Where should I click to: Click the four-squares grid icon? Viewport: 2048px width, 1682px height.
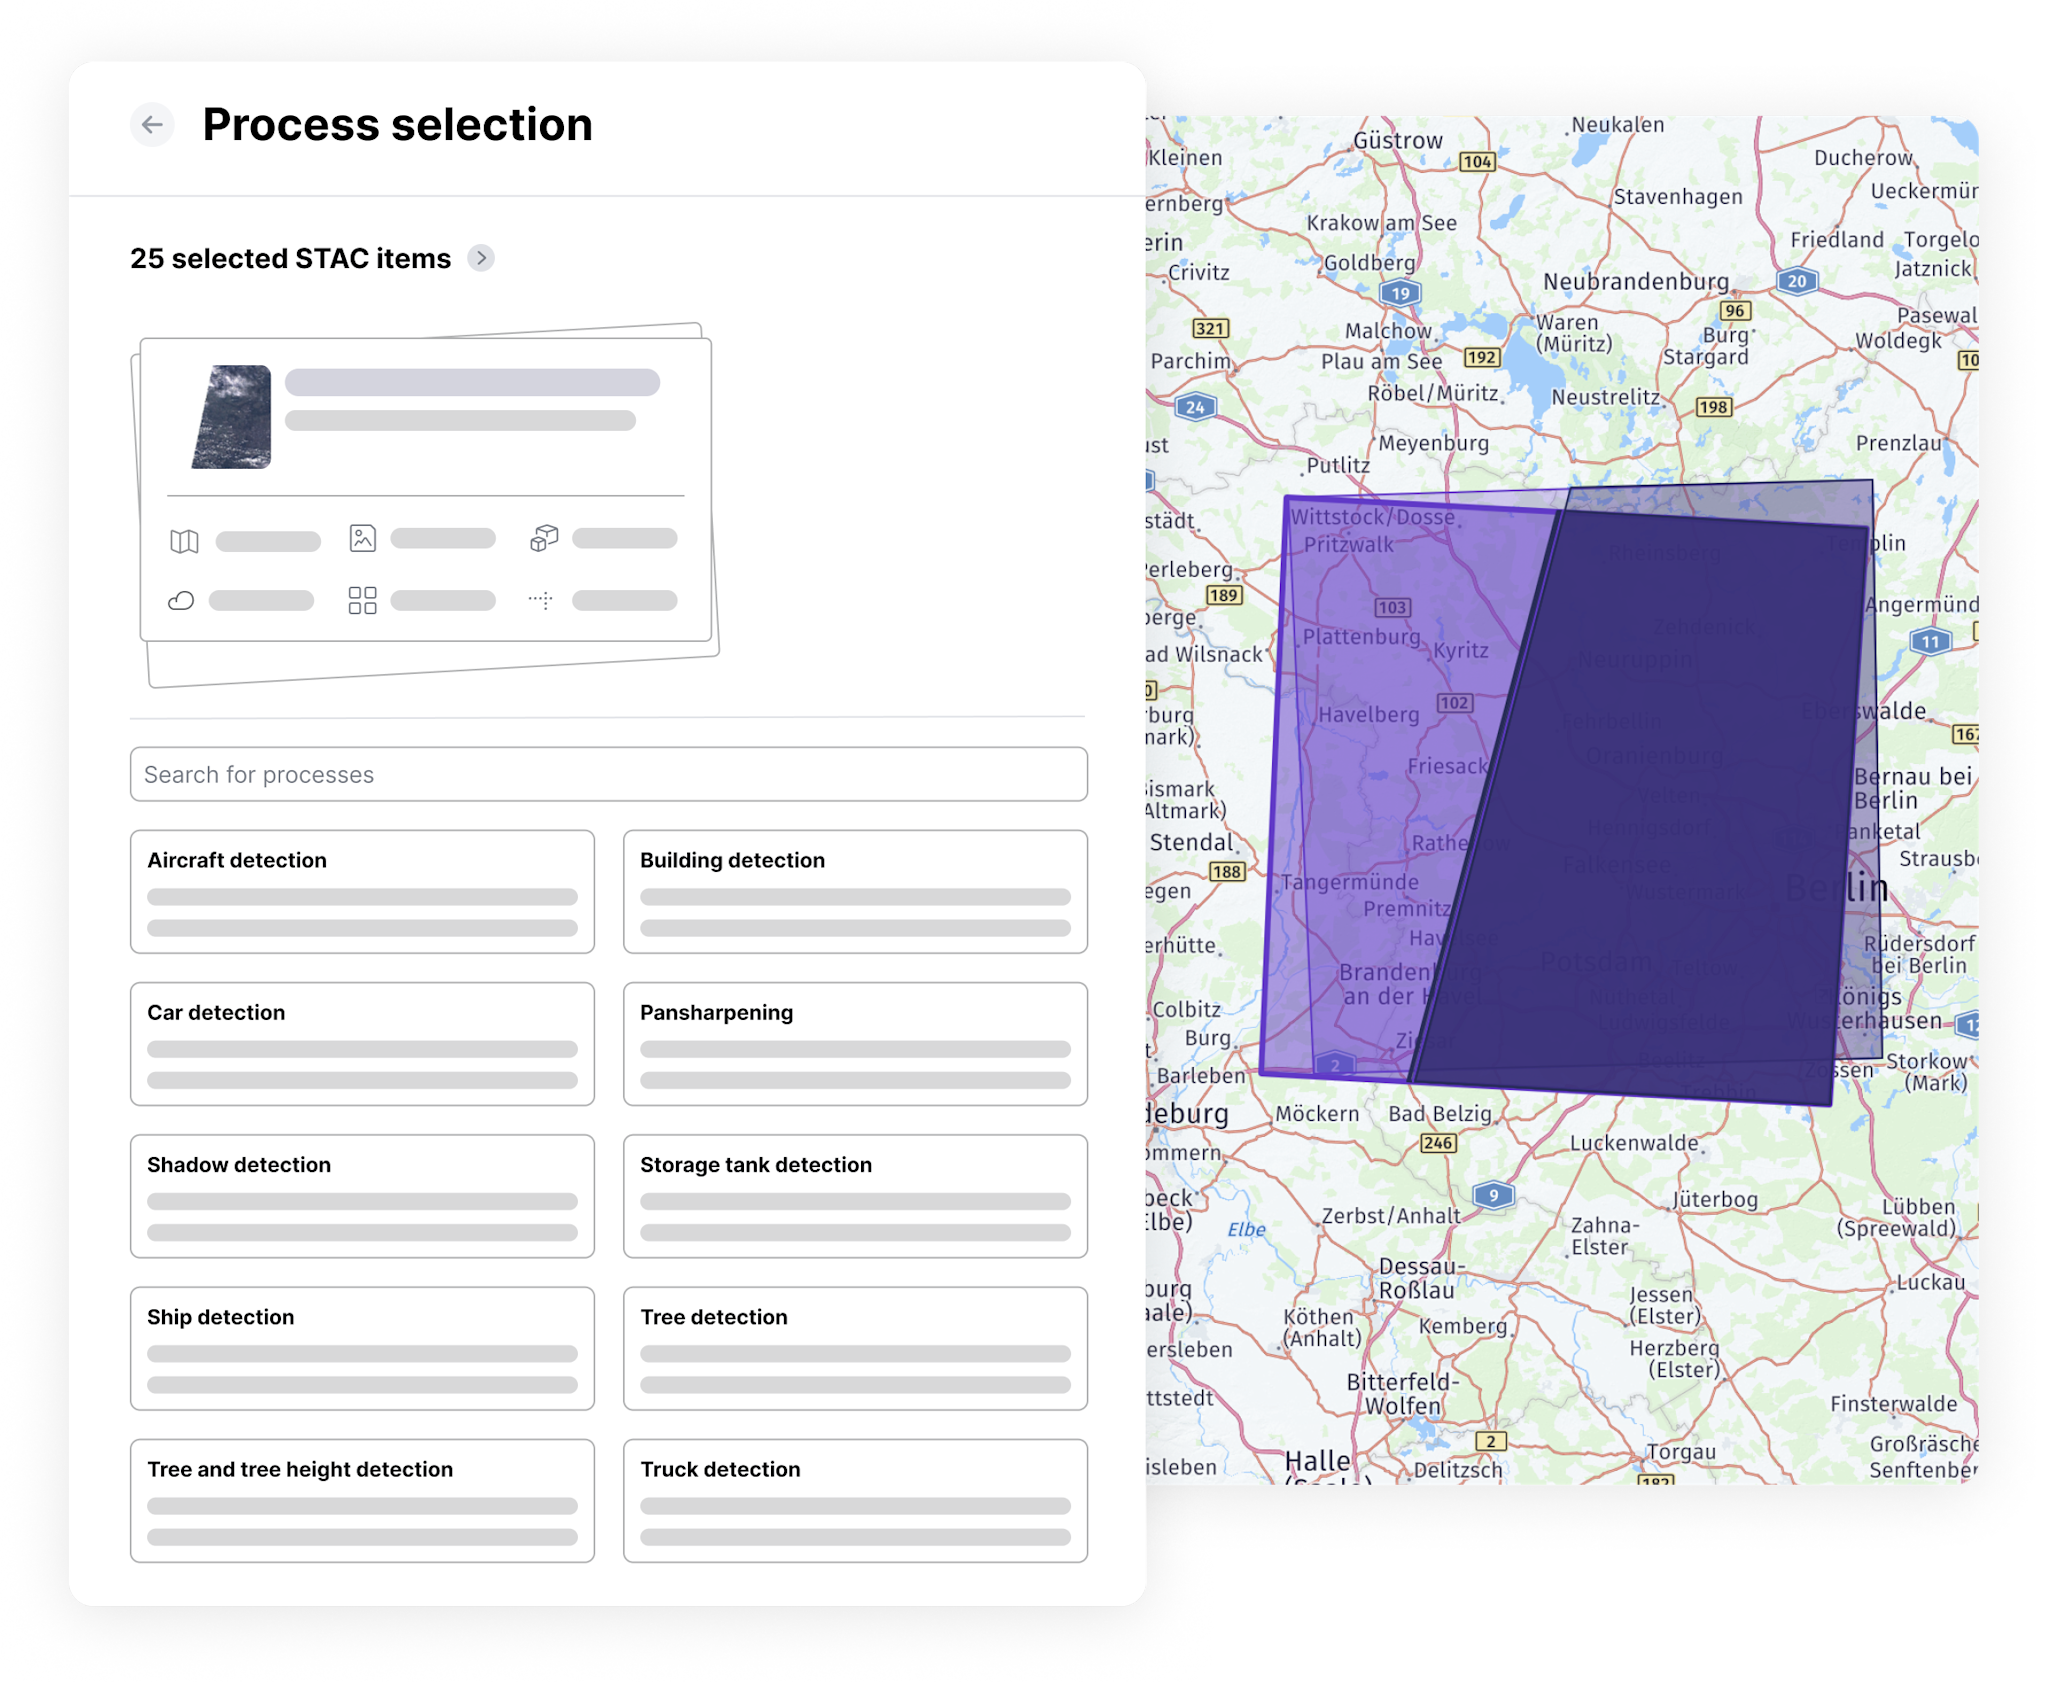(362, 600)
